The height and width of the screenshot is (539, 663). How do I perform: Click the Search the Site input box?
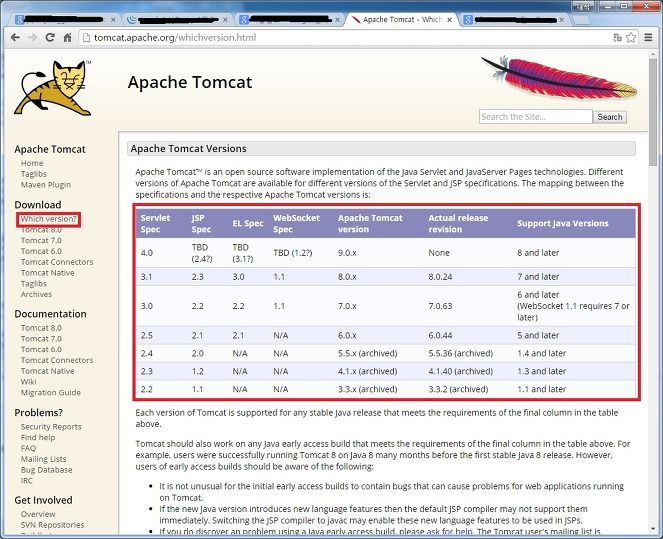tap(535, 117)
